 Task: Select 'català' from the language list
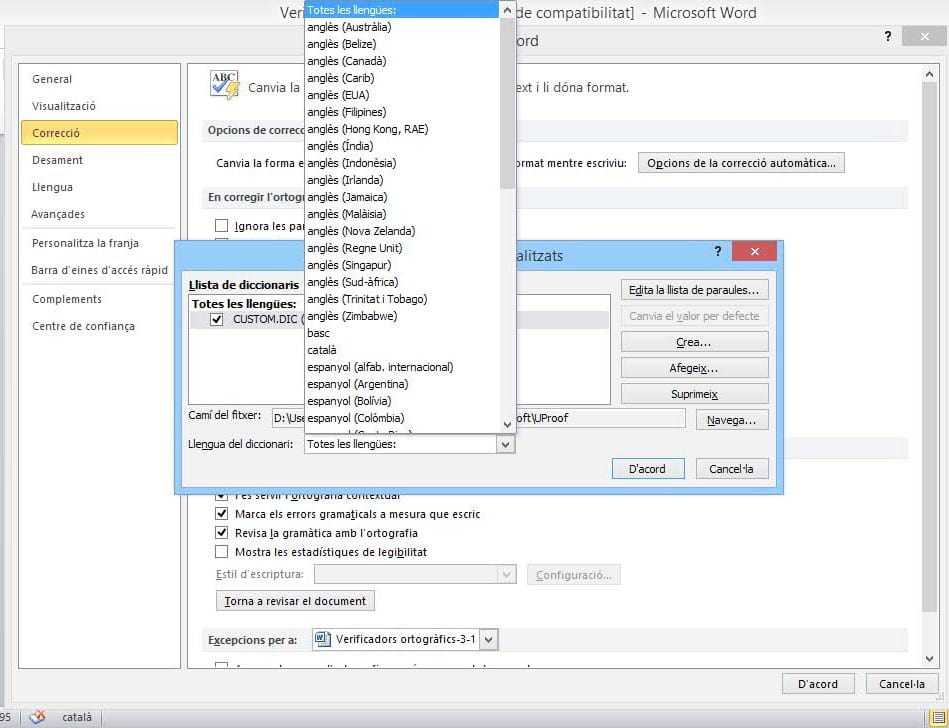pyautogui.click(x=322, y=350)
